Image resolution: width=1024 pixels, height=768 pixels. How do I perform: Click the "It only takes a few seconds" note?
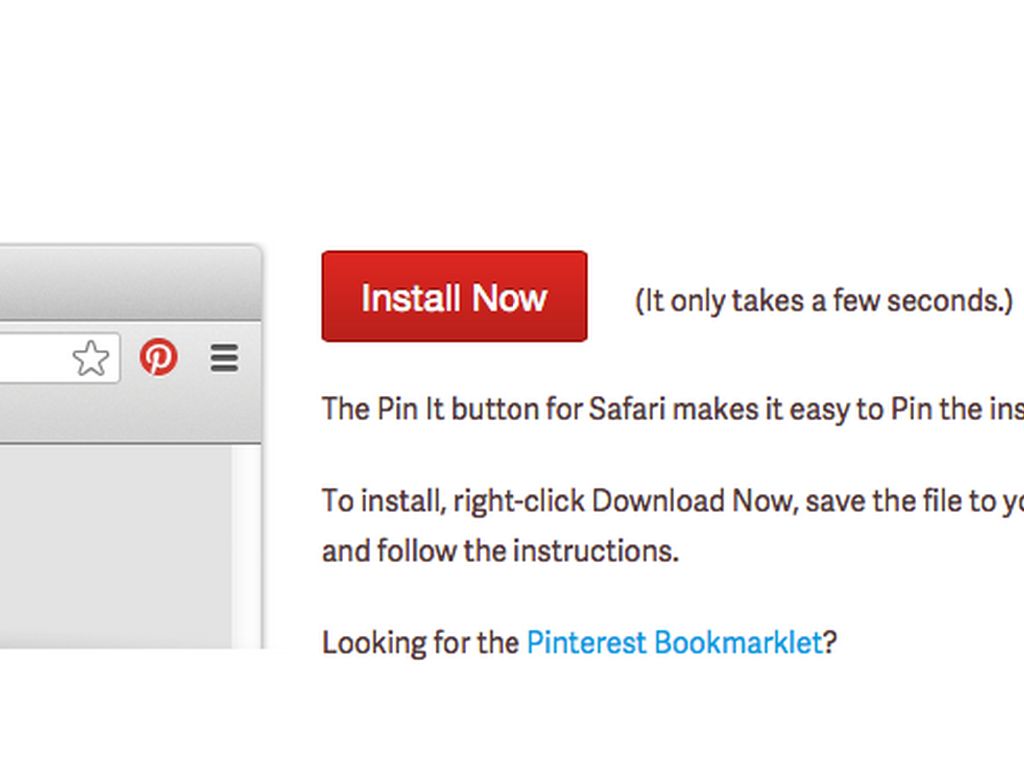824,300
